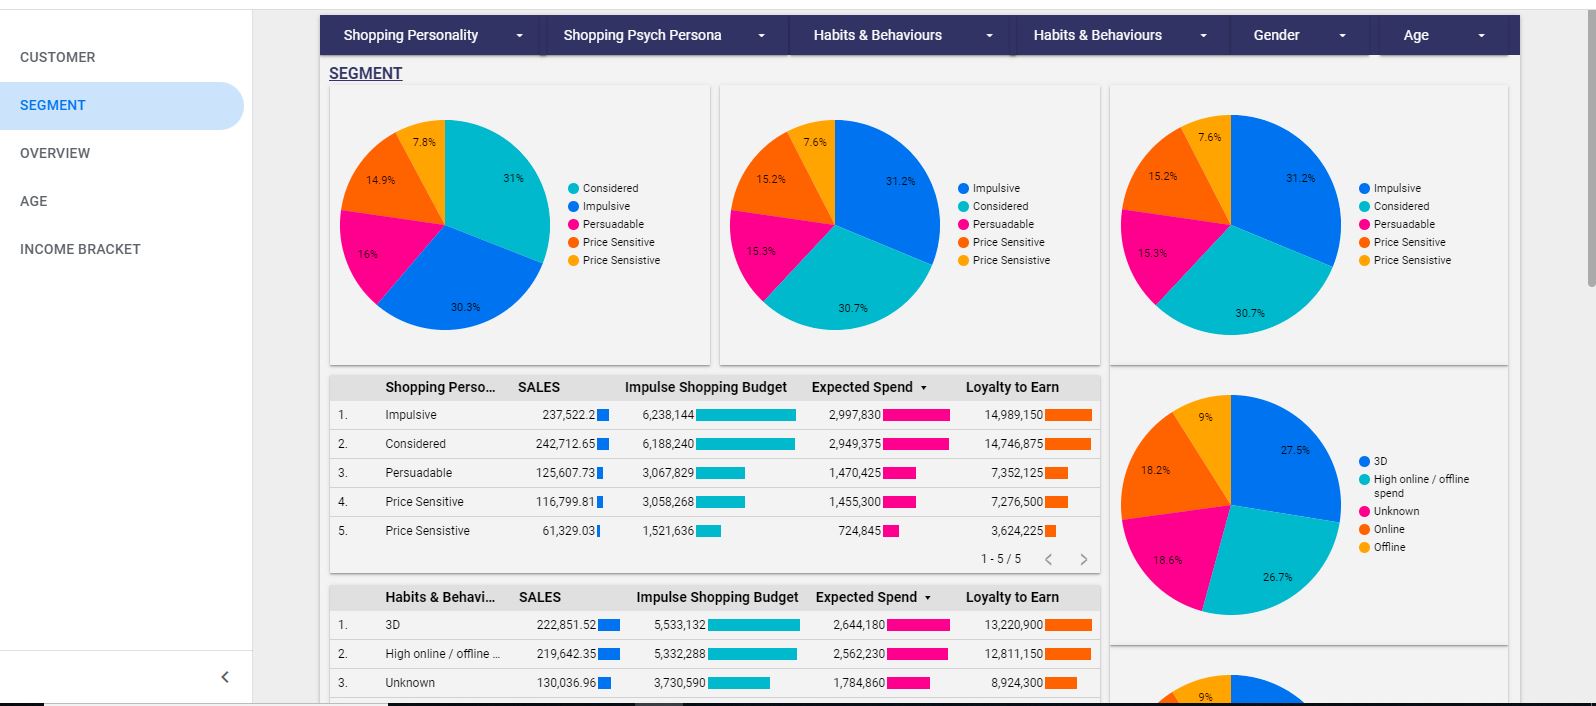Select the Considered row in first table
1596x706 pixels.
[x=715, y=444]
